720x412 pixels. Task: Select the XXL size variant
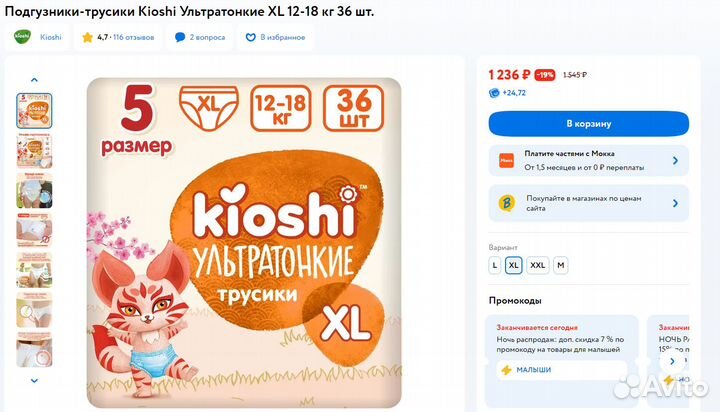[538, 265]
